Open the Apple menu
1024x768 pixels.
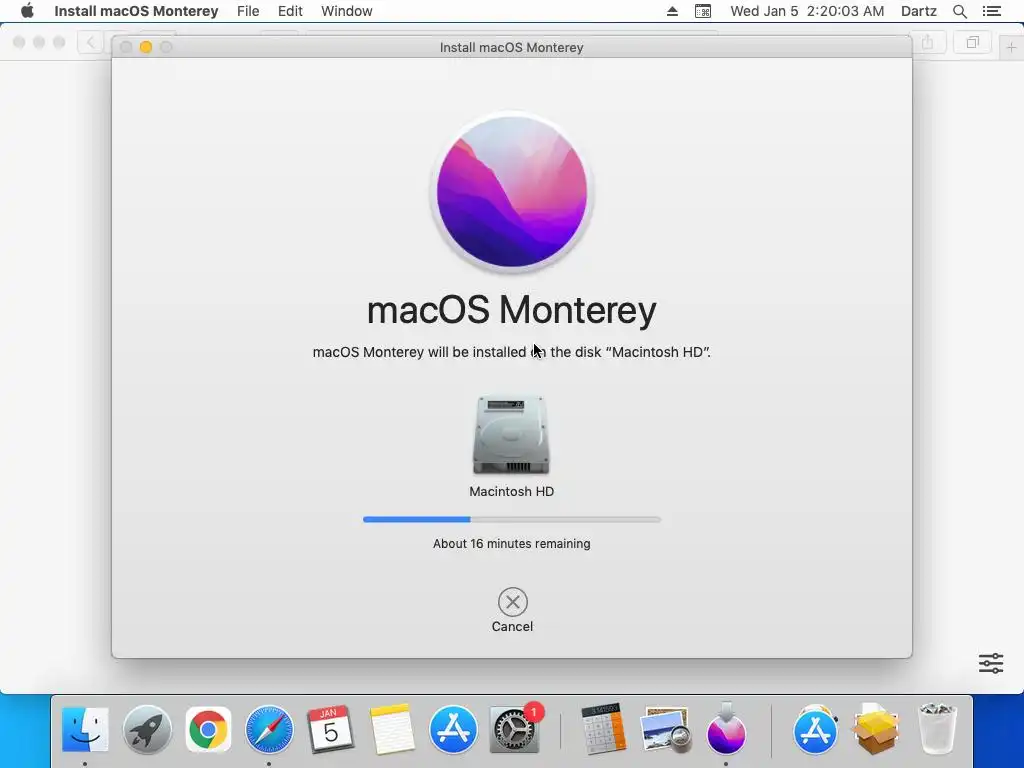click(x=27, y=11)
